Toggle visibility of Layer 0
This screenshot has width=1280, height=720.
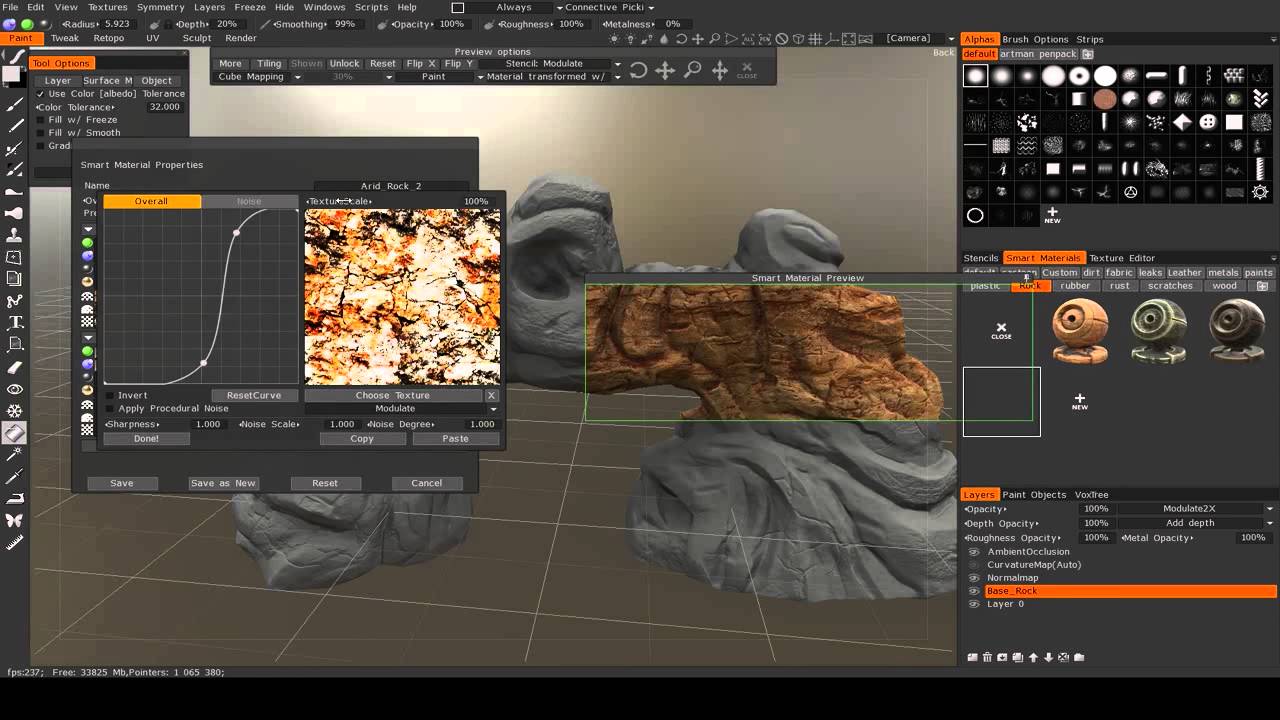pyautogui.click(x=974, y=604)
